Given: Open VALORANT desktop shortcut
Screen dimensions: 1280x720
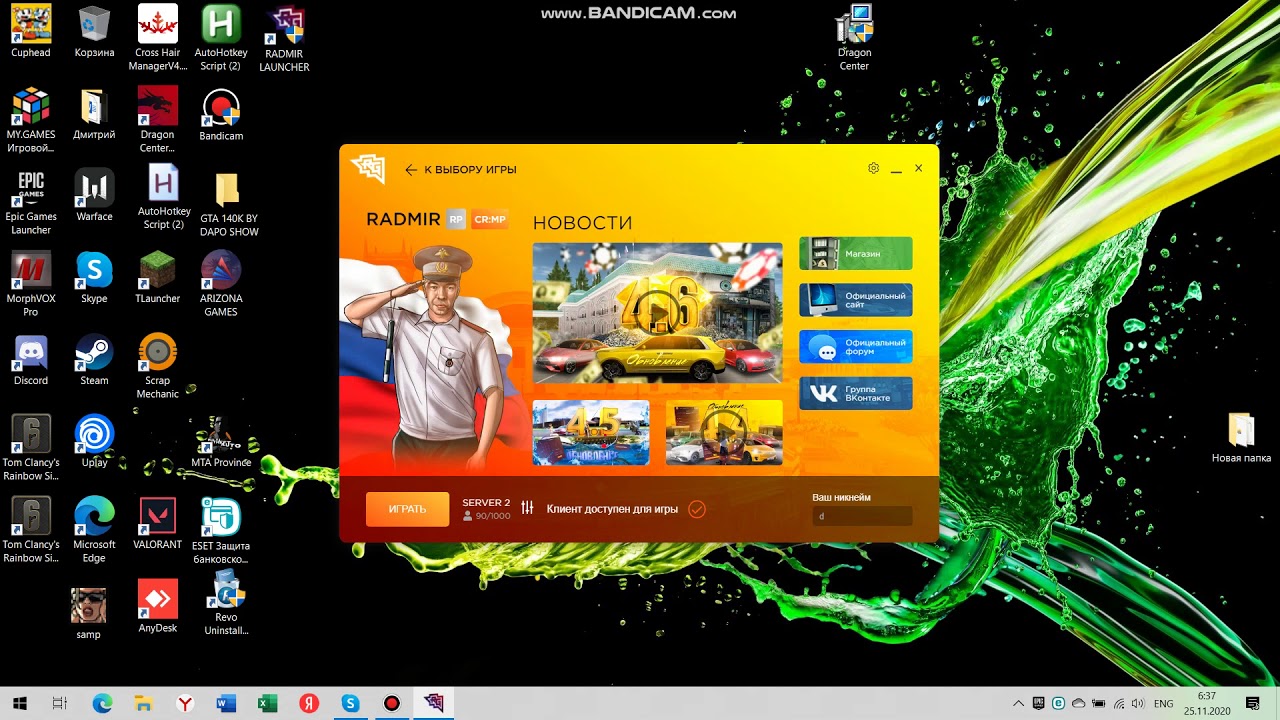Looking at the screenshot, I should click(x=158, y=524).
